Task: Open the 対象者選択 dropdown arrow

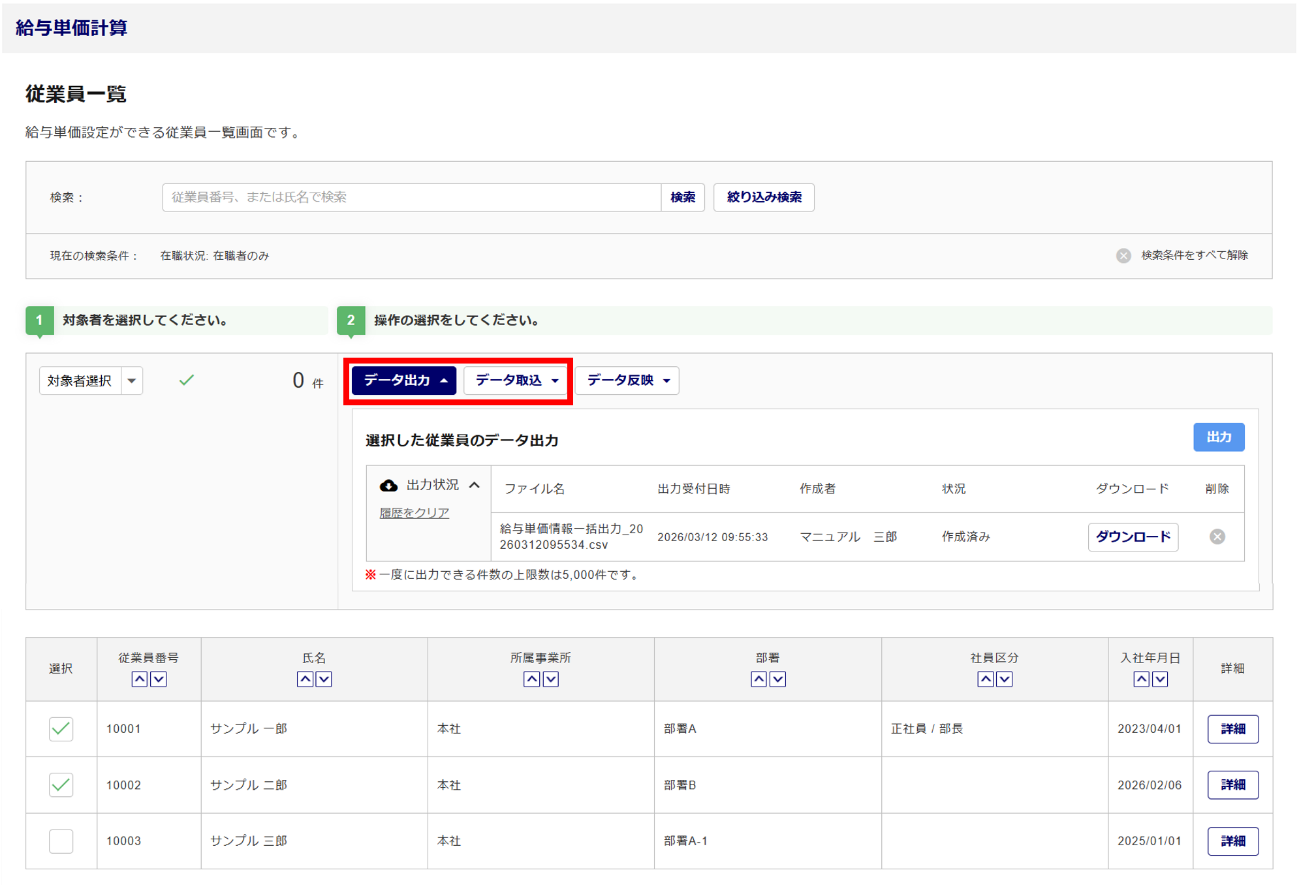Action: point(132,381)
